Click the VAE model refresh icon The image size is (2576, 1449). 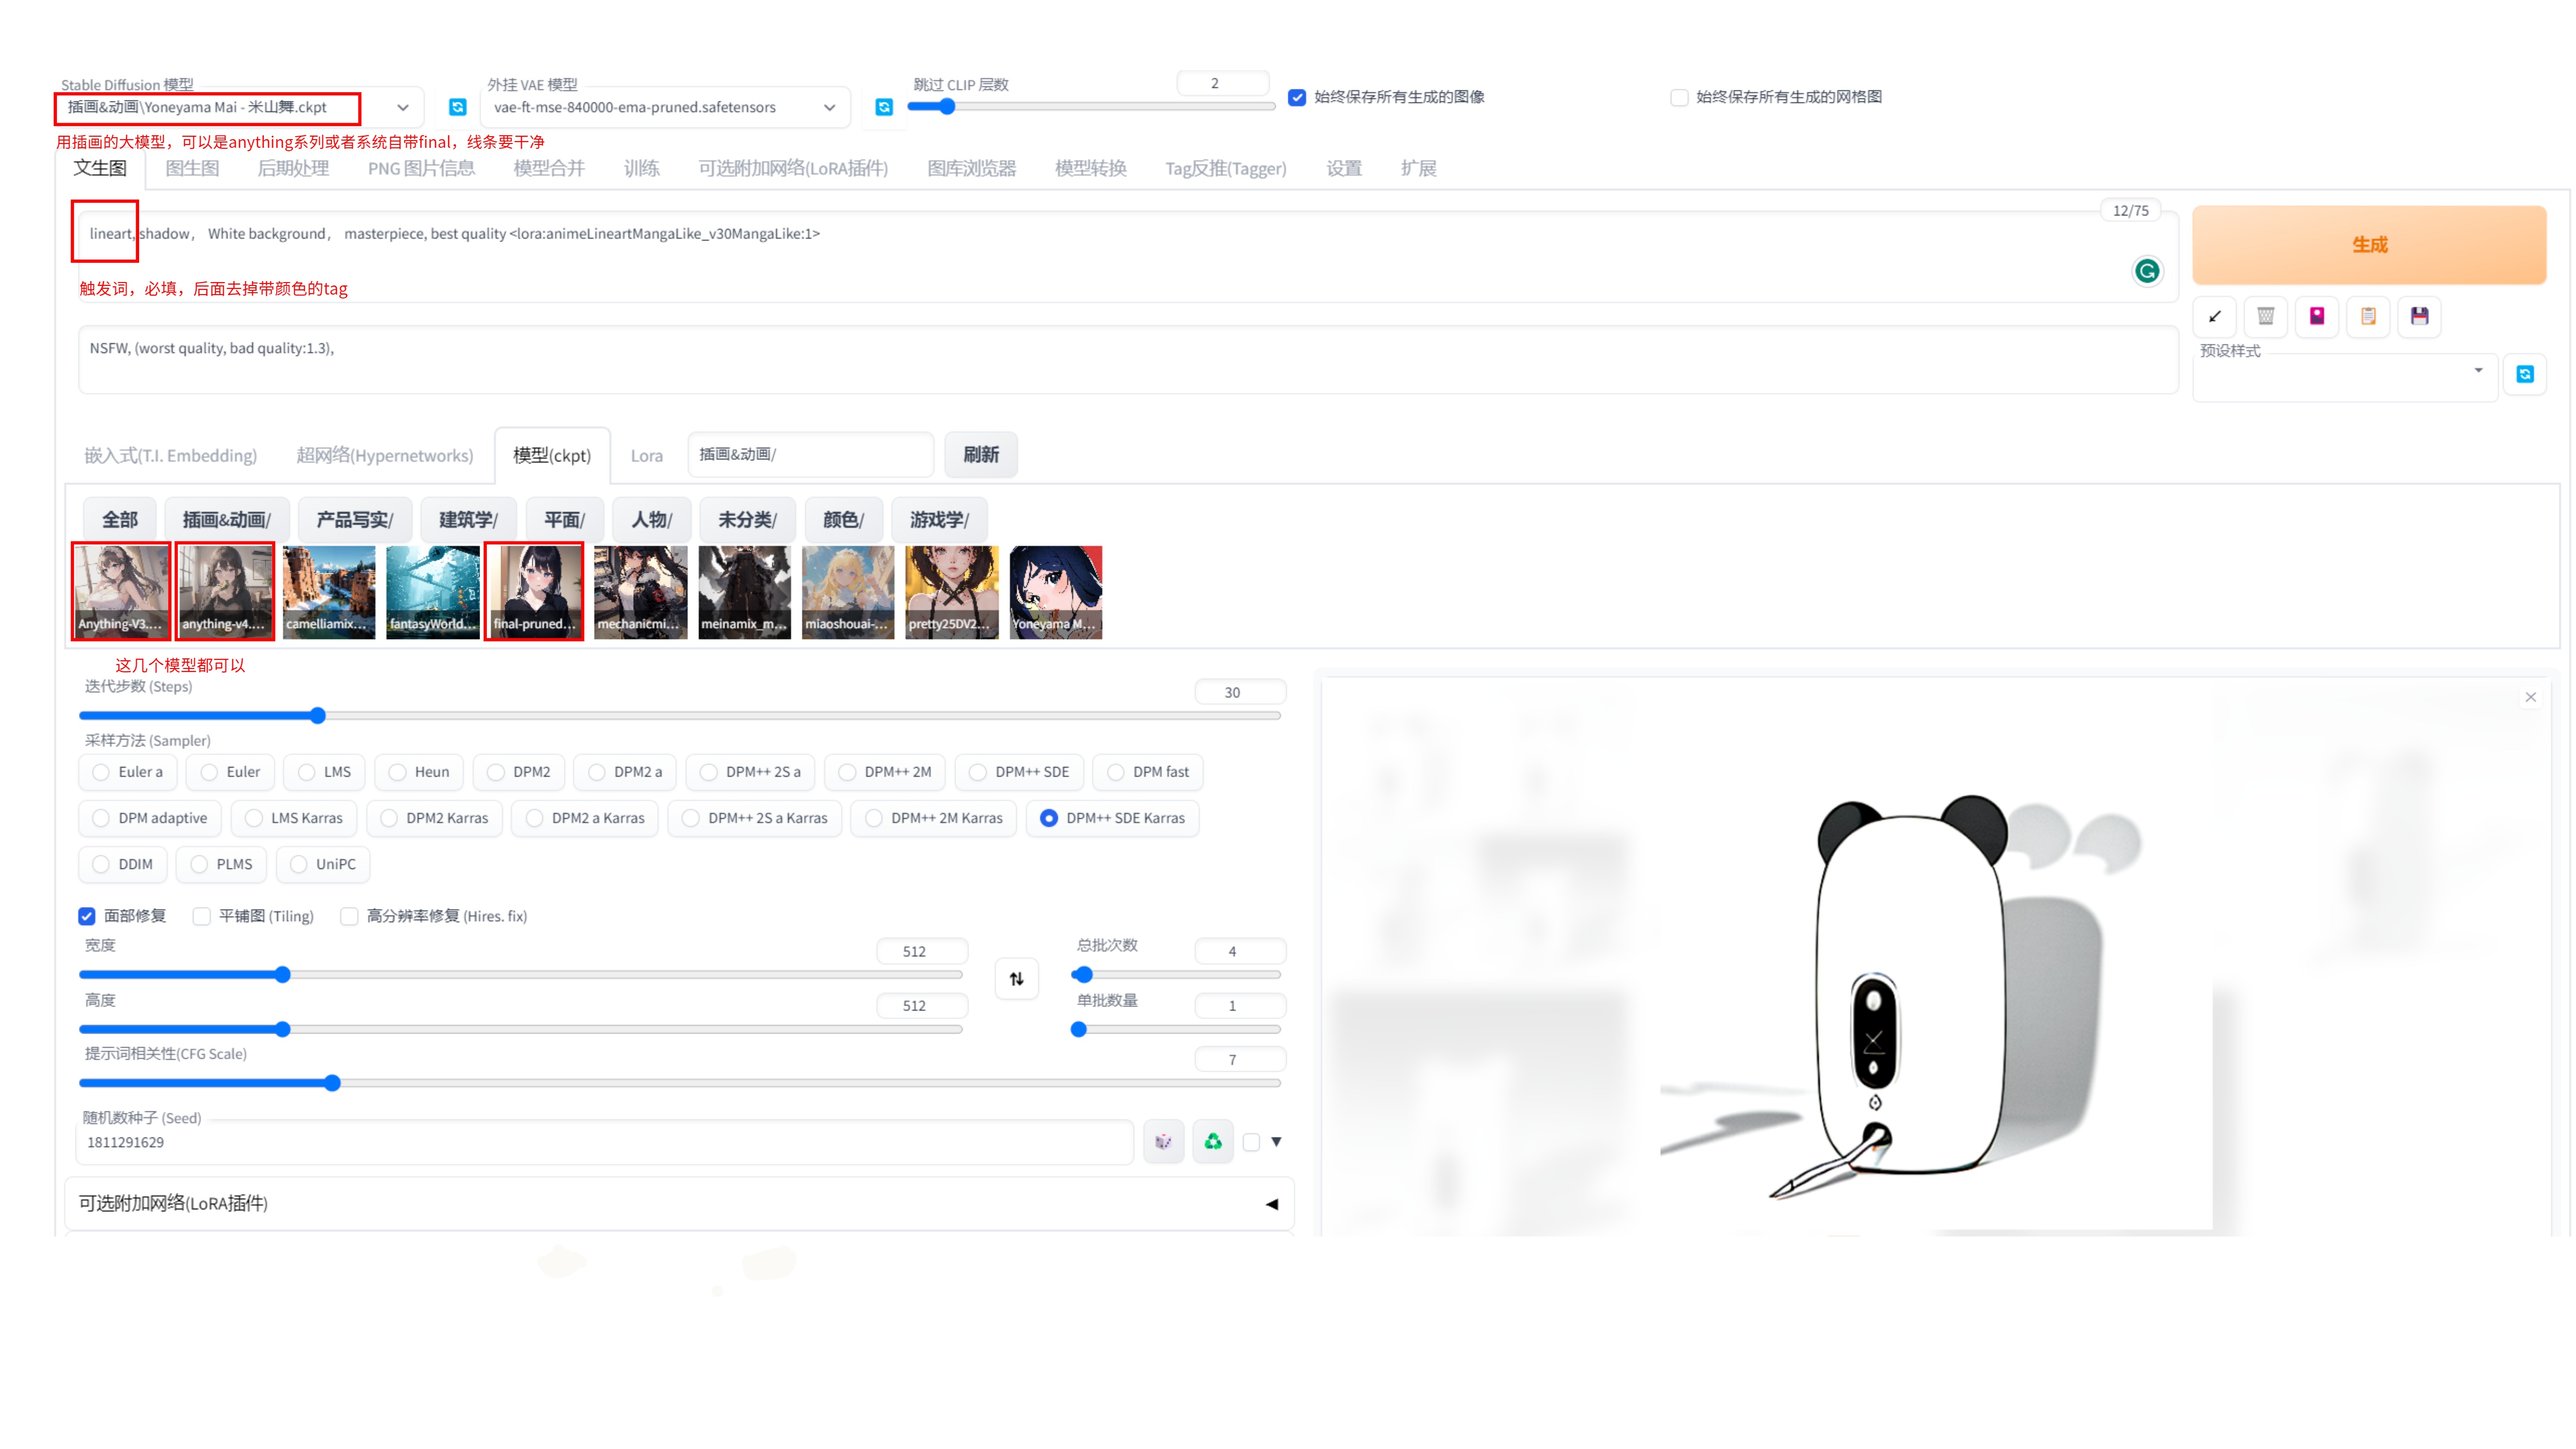[x=884, y=107]
